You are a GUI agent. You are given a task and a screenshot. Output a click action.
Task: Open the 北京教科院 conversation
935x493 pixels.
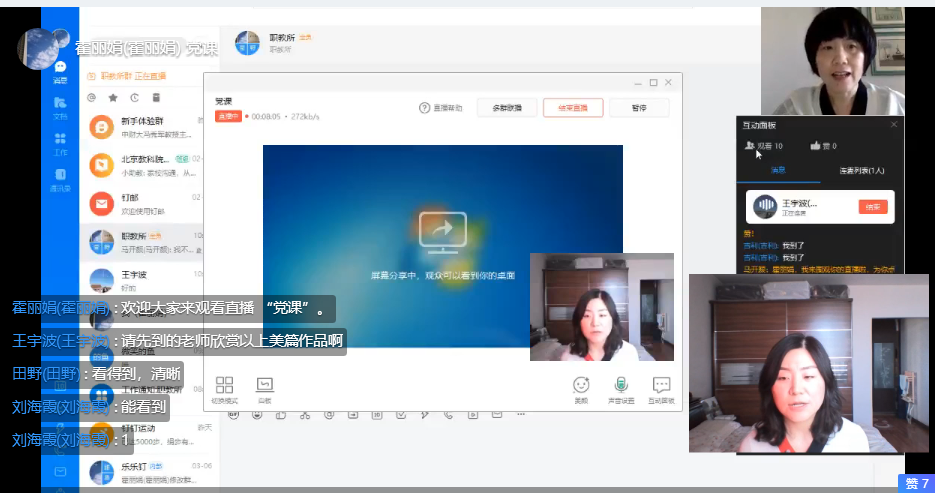[x=142, y=166]
